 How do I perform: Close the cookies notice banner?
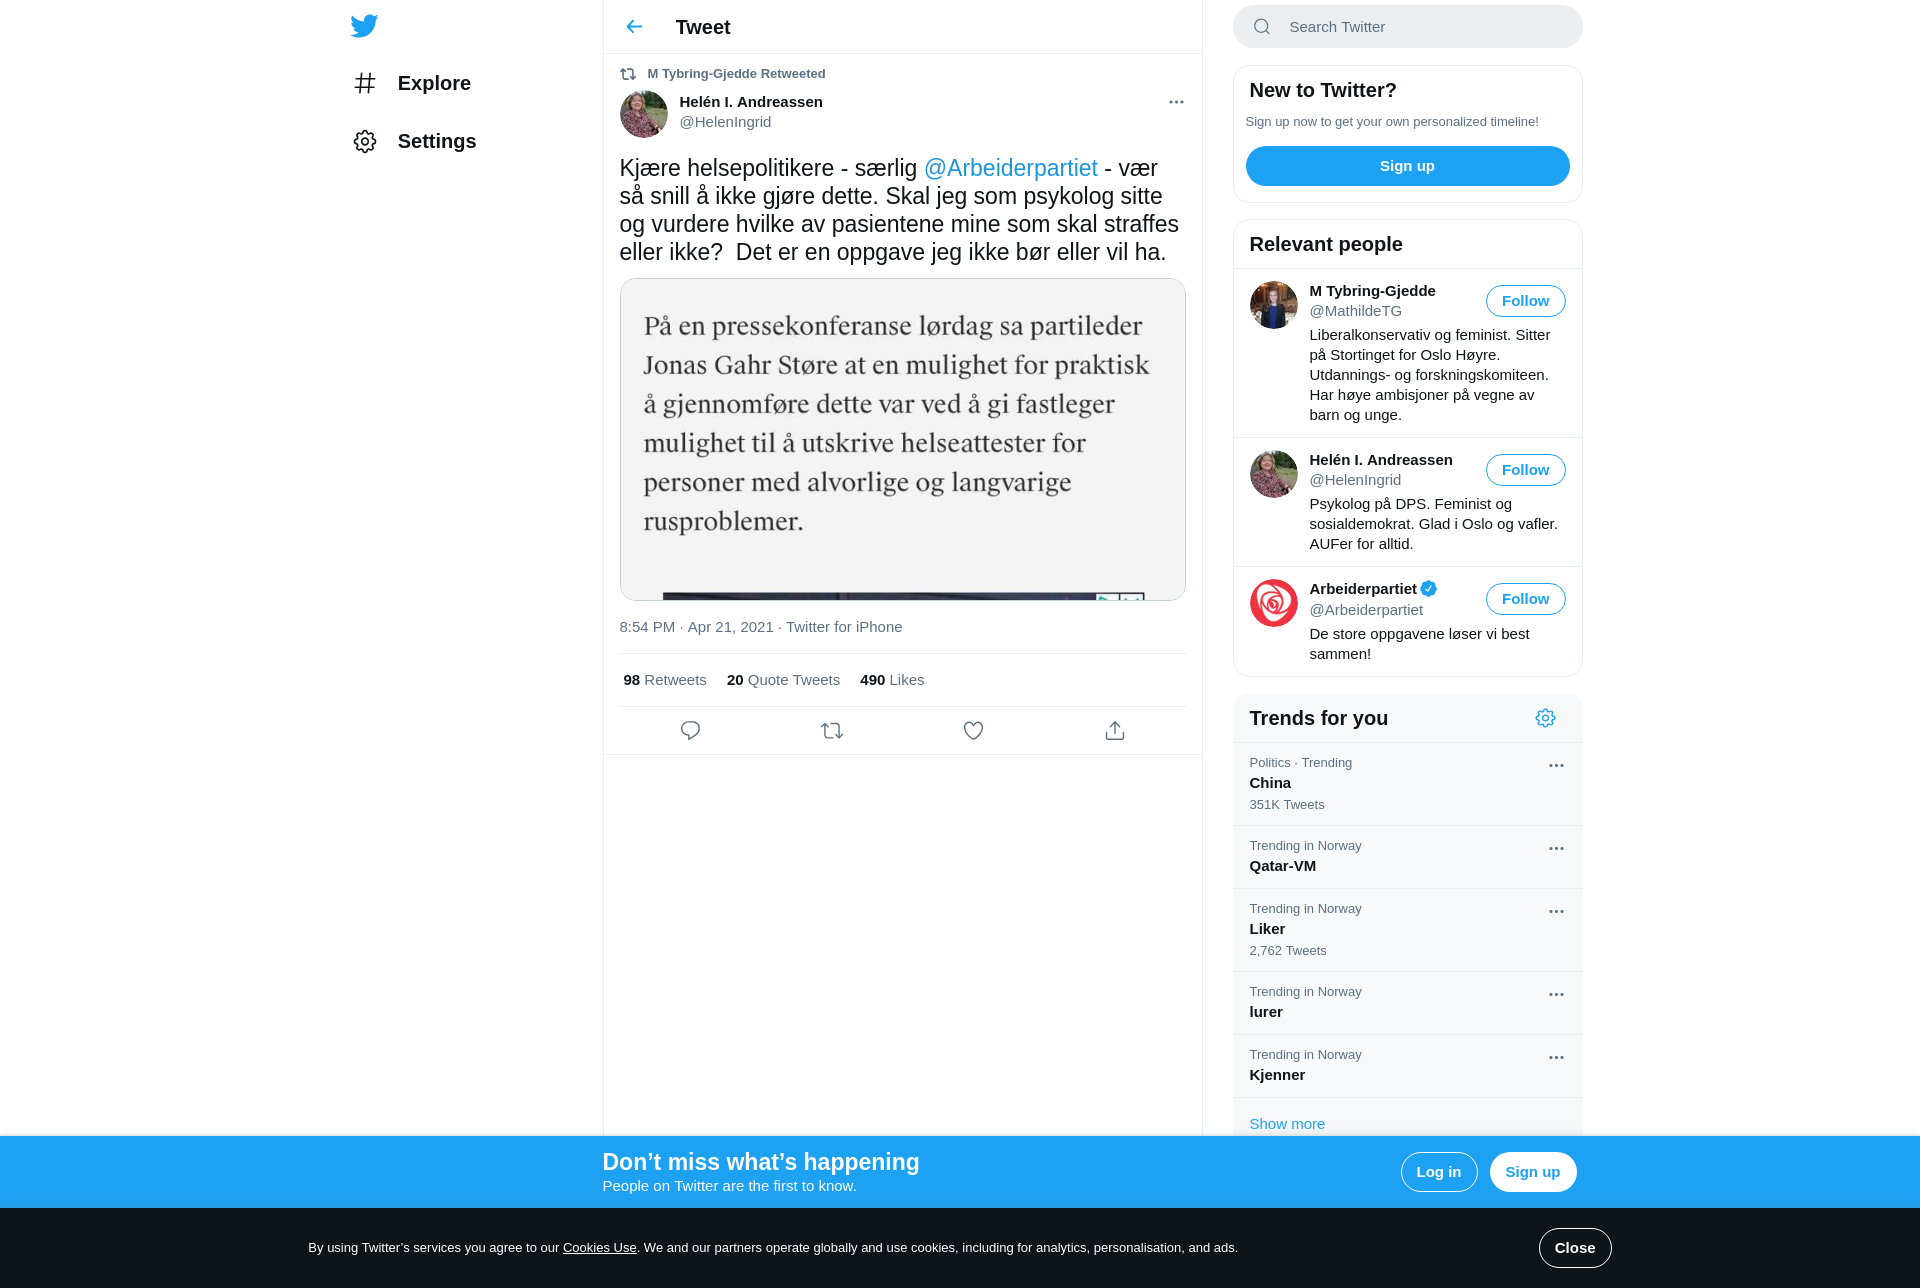pos(1574,1248)
